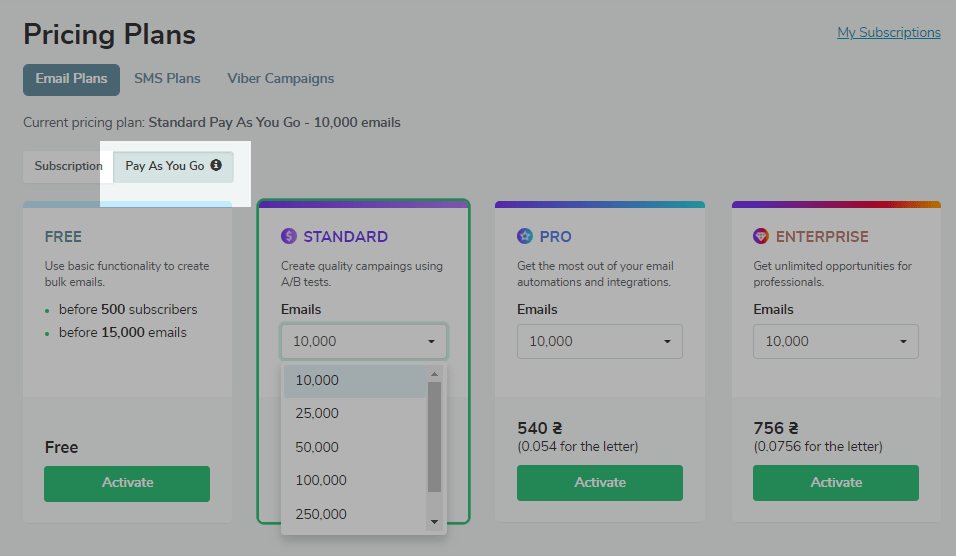The image size is (956, 556).
Task: Click the dropdown list scroll-down arrow
Action: pos(434,522)
